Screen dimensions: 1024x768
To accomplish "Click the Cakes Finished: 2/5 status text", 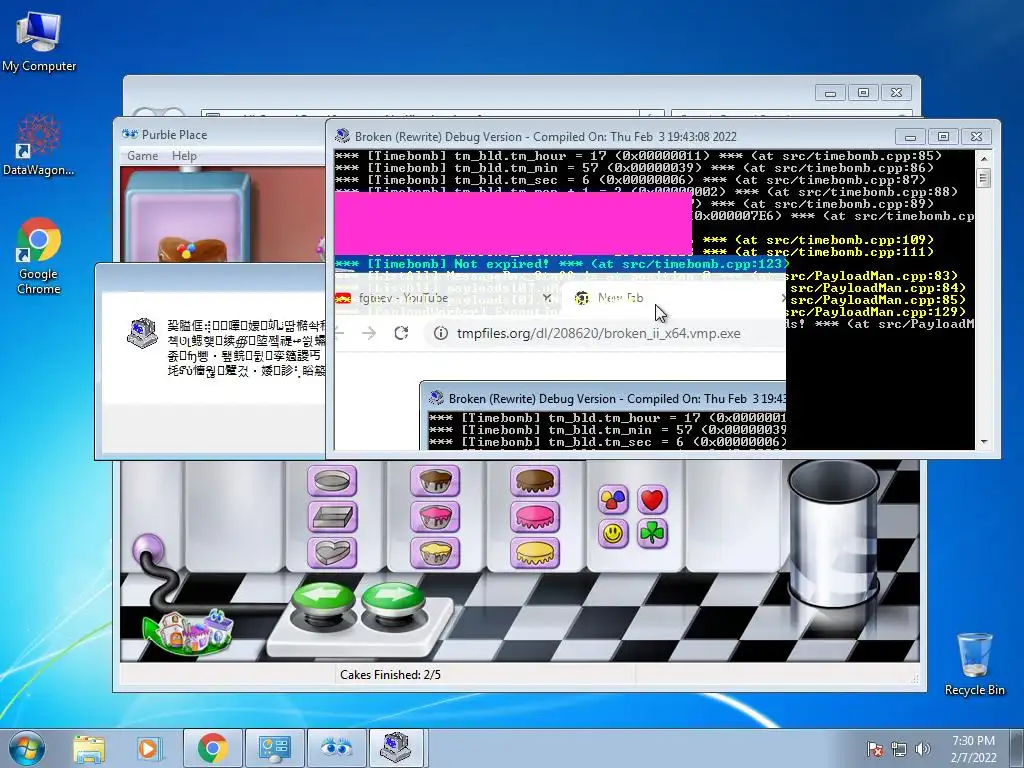I will (391, 675).
